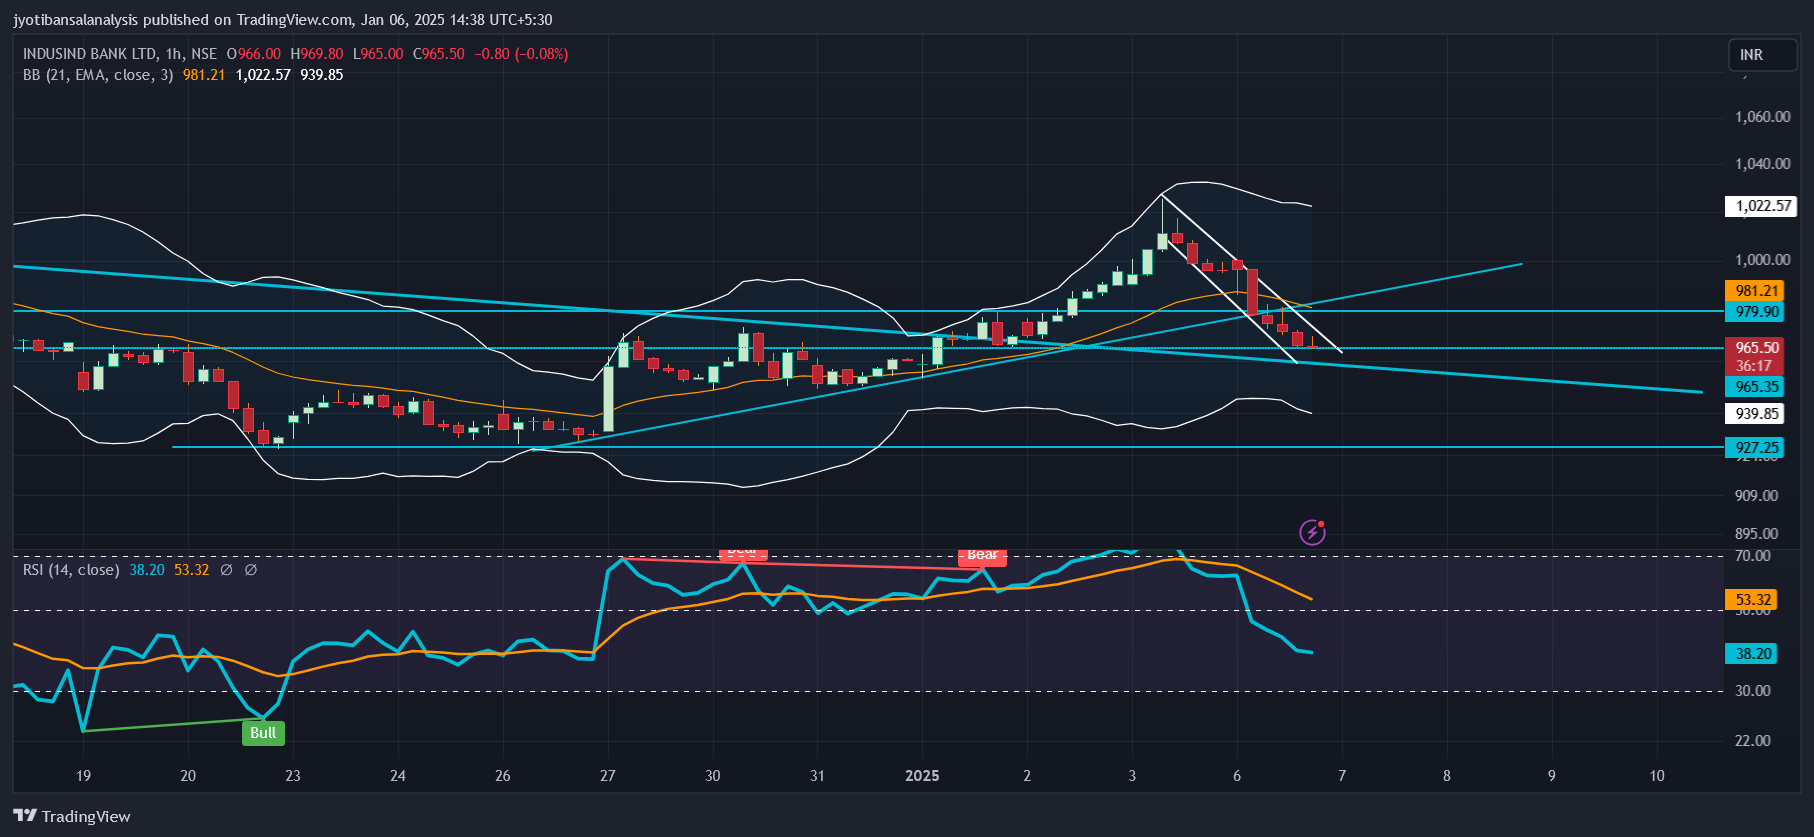Screen dimensions: 1814x837
Task: Click the publisher header text at the top
Action: coord(283,20)
